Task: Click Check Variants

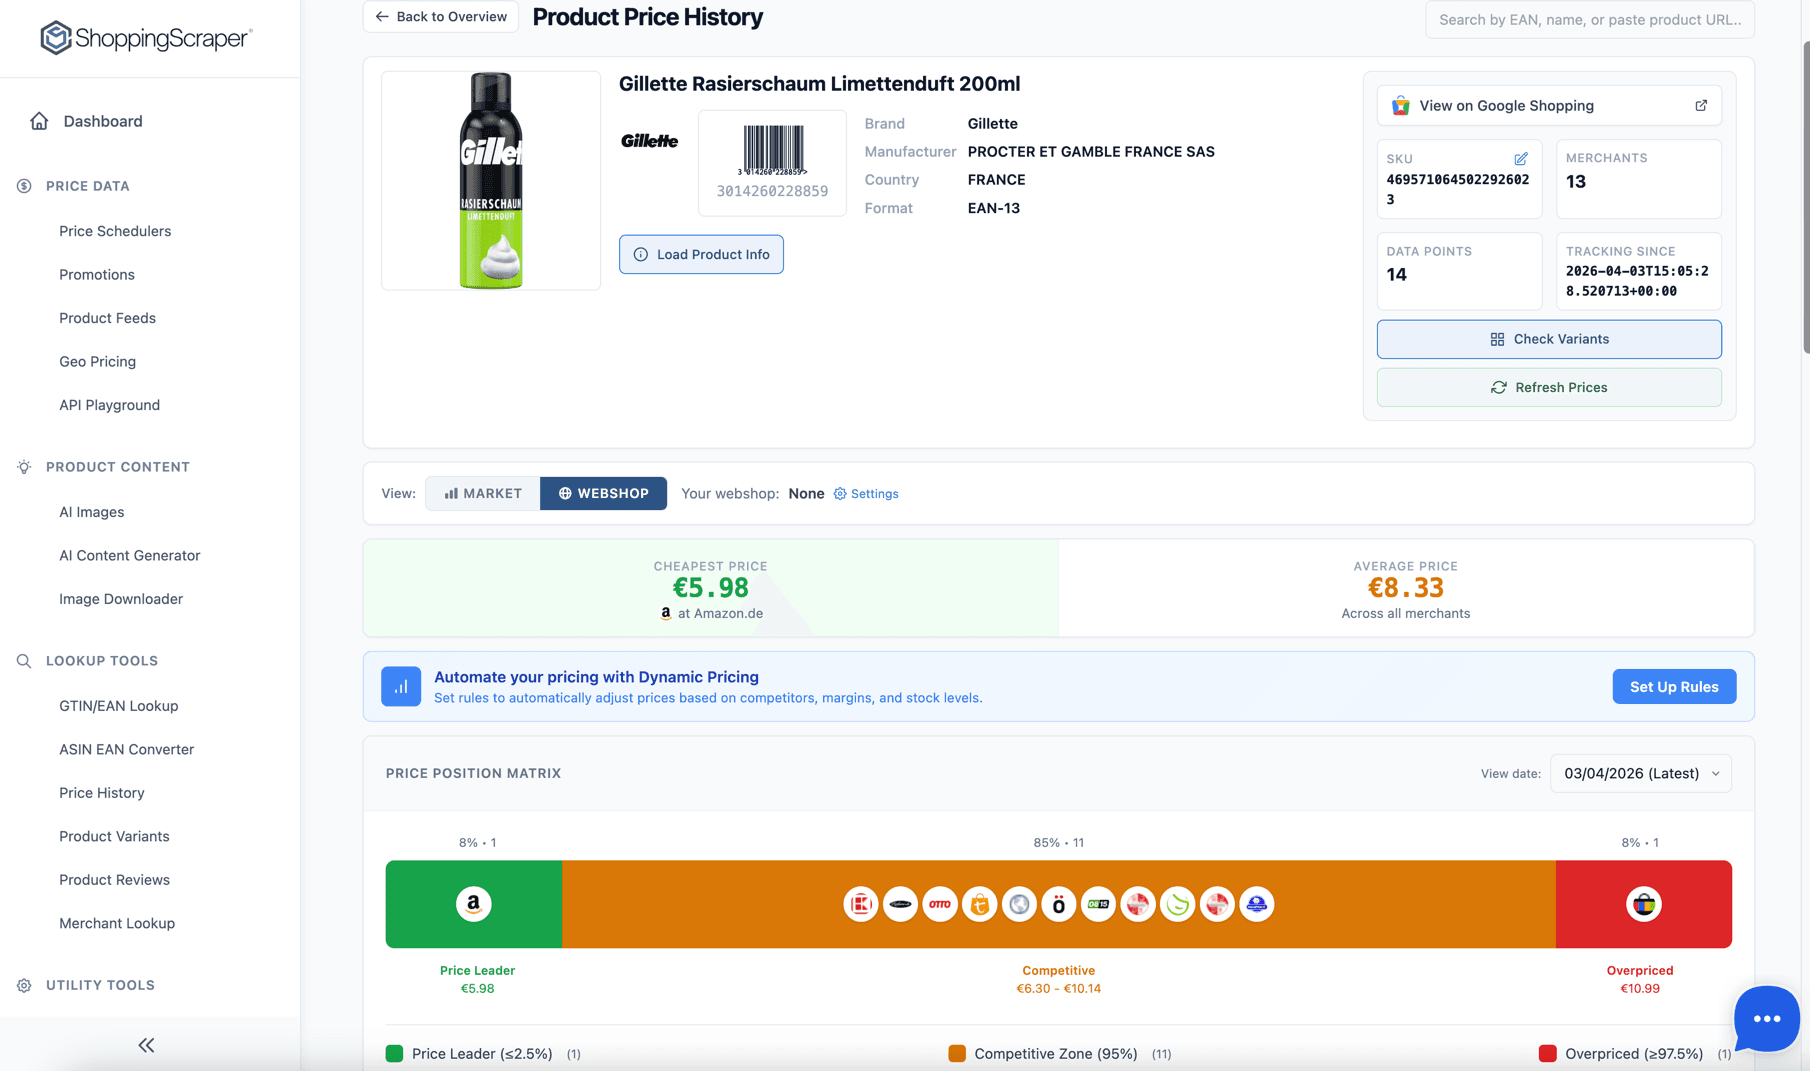Action: coord(1549,339)
